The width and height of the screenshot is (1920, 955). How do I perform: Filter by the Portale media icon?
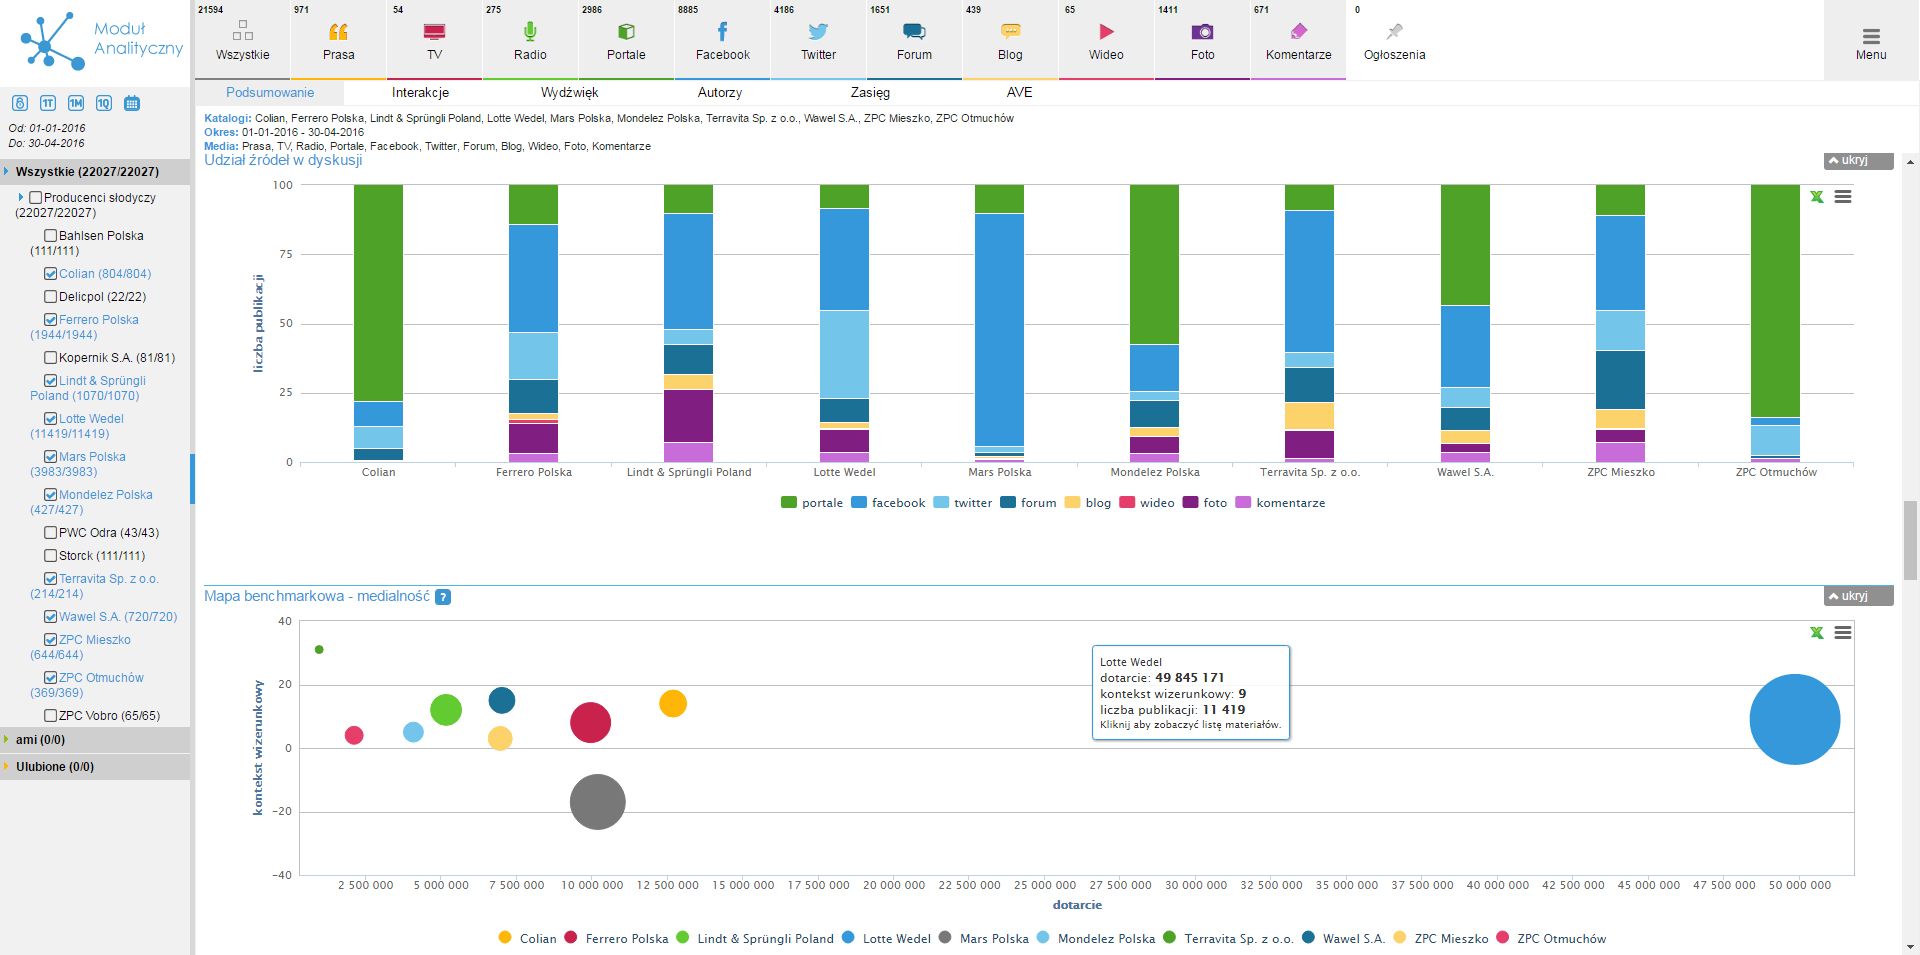pos(626,32)
